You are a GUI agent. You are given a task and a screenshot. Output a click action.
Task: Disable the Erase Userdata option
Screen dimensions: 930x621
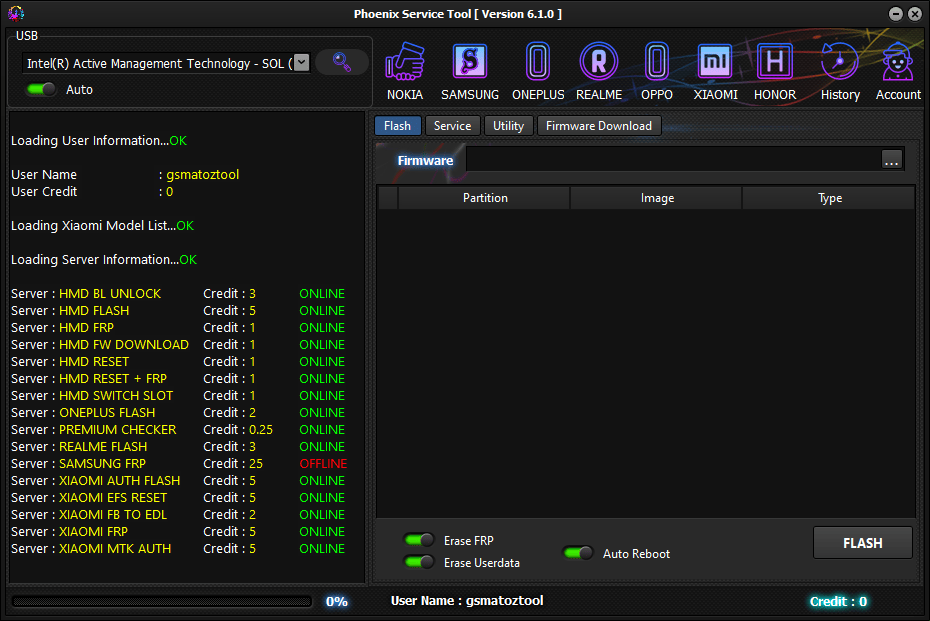(418, 562)
